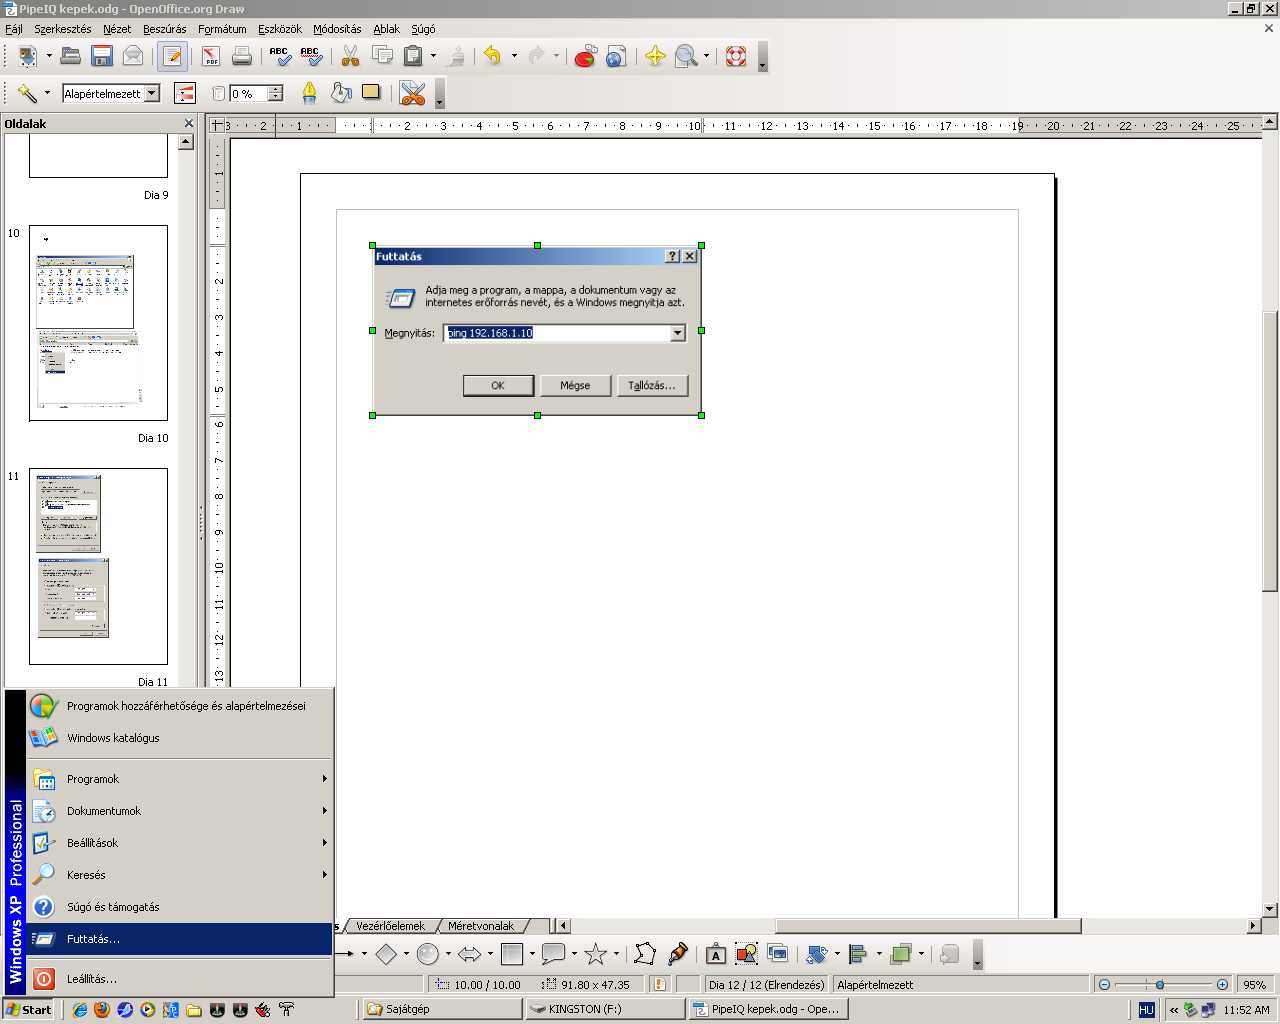This screenshot has width=1280, height=1024.
Task: Select the Callouts shape tool icon
Action: tap(553, 954)
